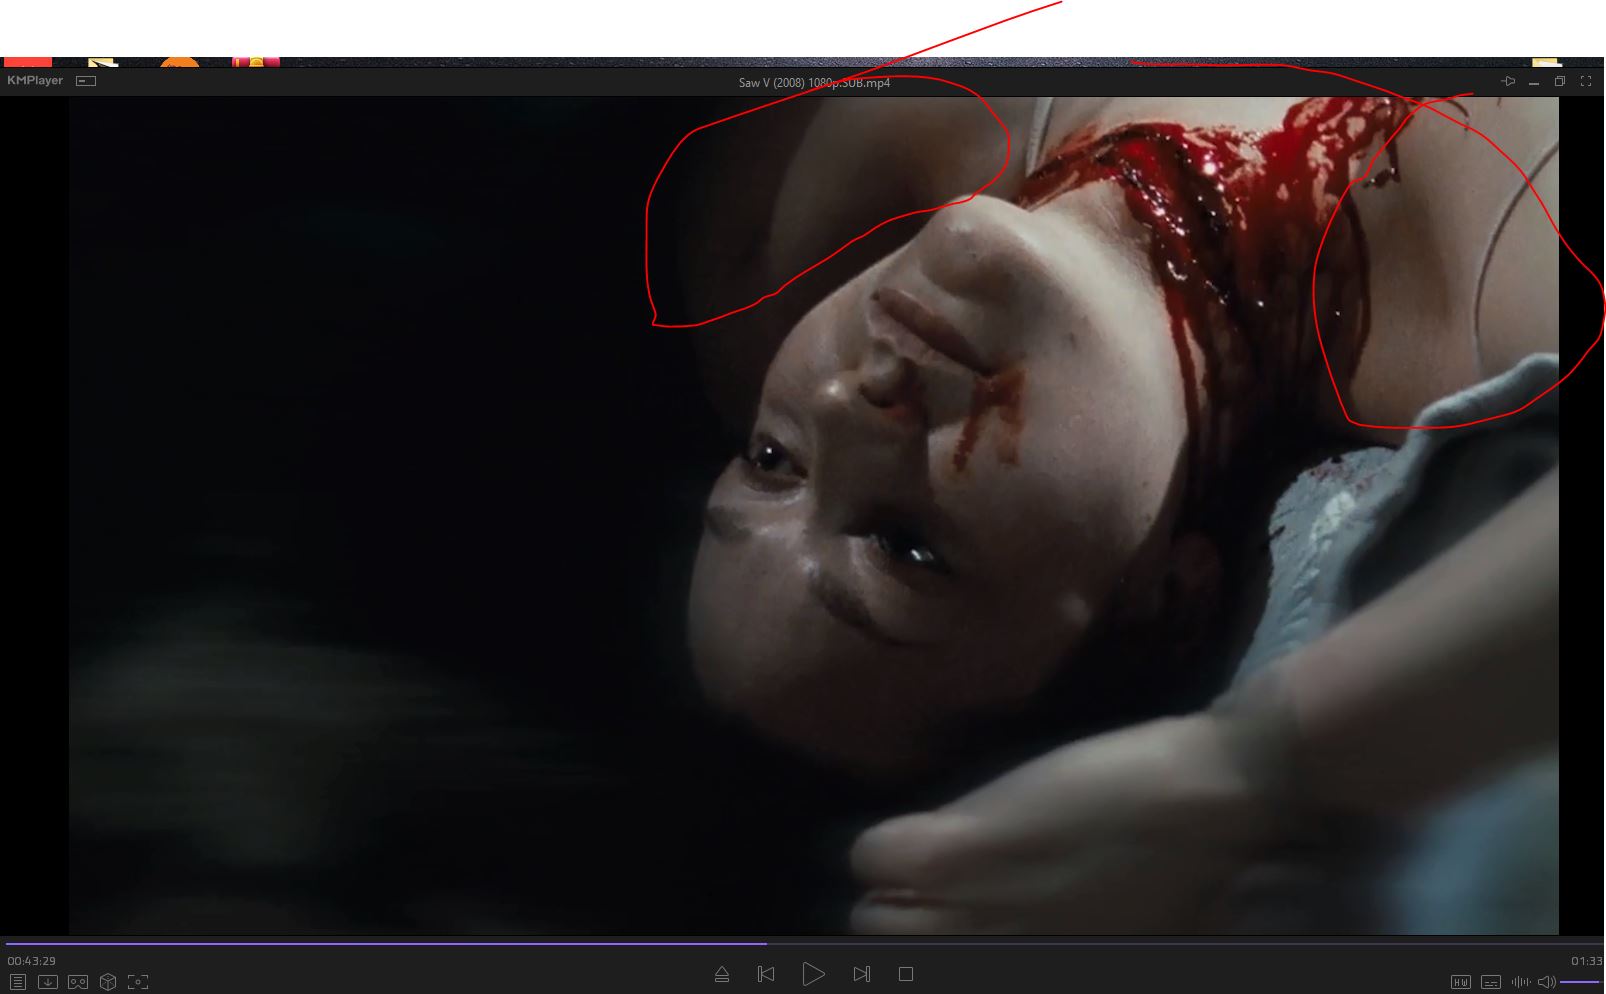
Task: Click the eject/open file icon
Action: [722, 974]
